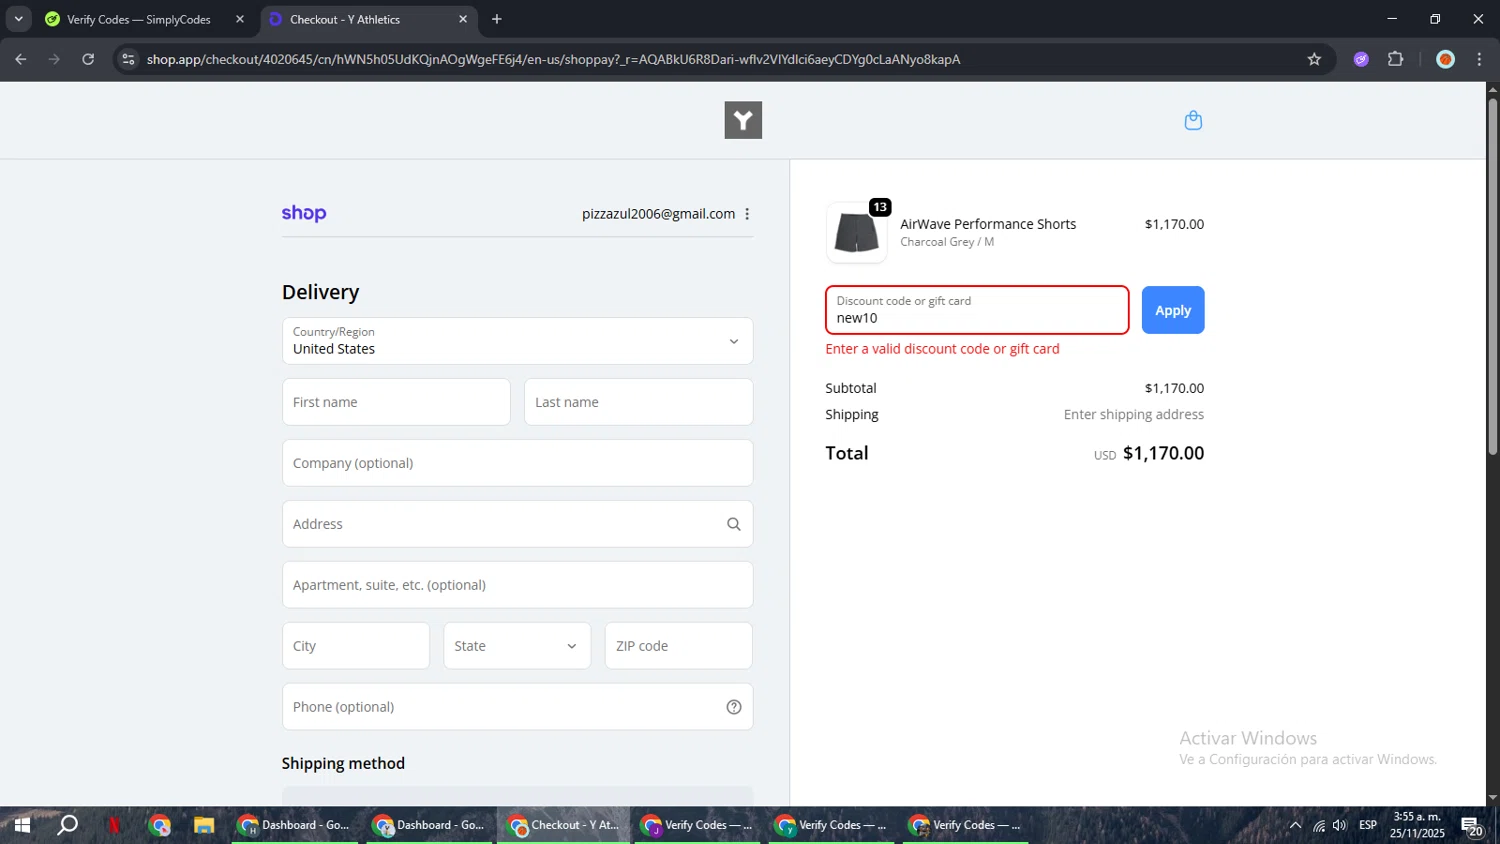Reload the checkout page
Viewport: 1500px width, 844px height.
click(88, 59)
